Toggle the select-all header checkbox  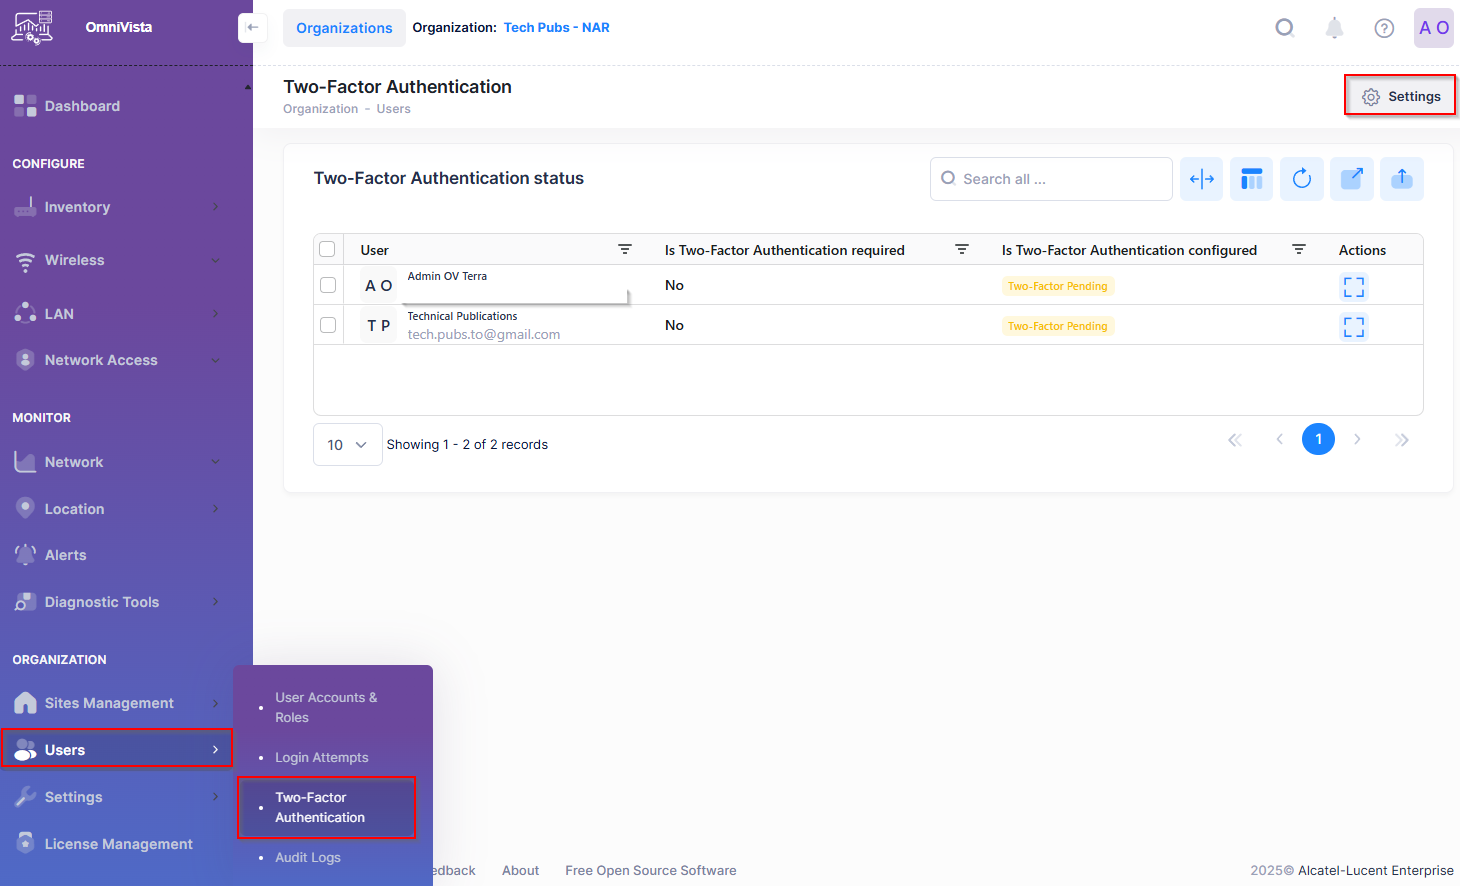pos(327,249)
